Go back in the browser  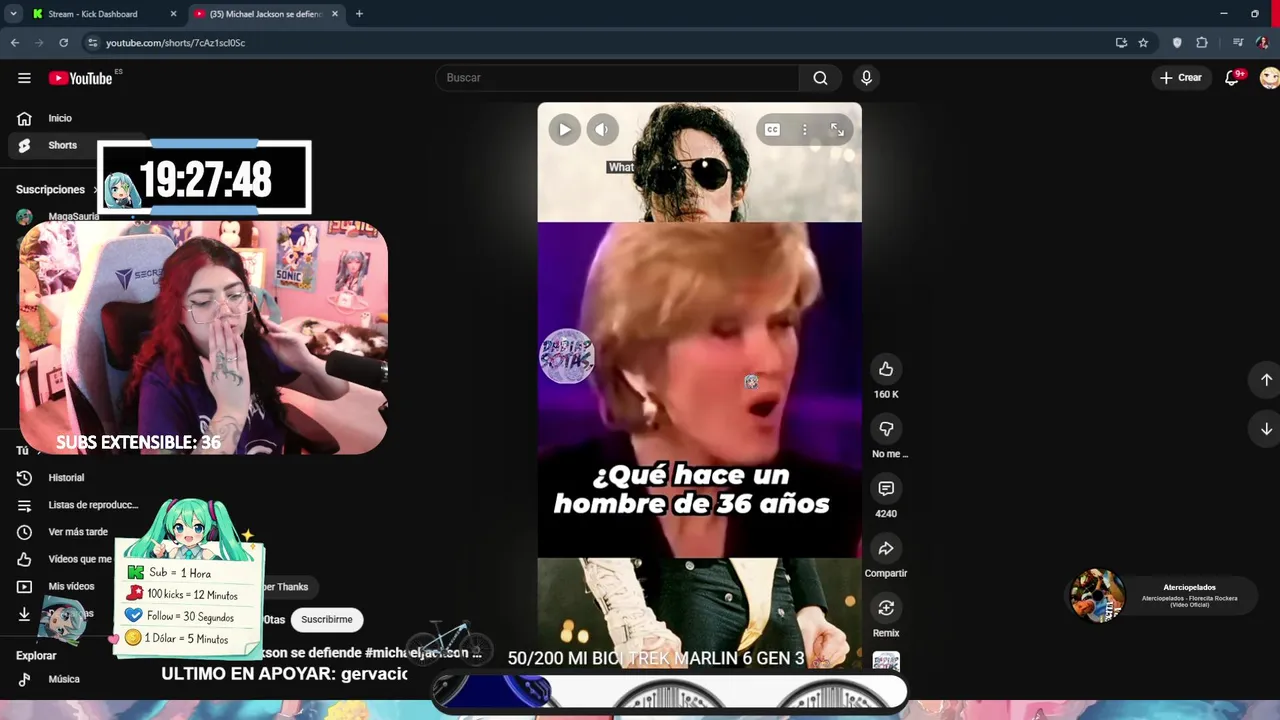[x=15, y=43]
